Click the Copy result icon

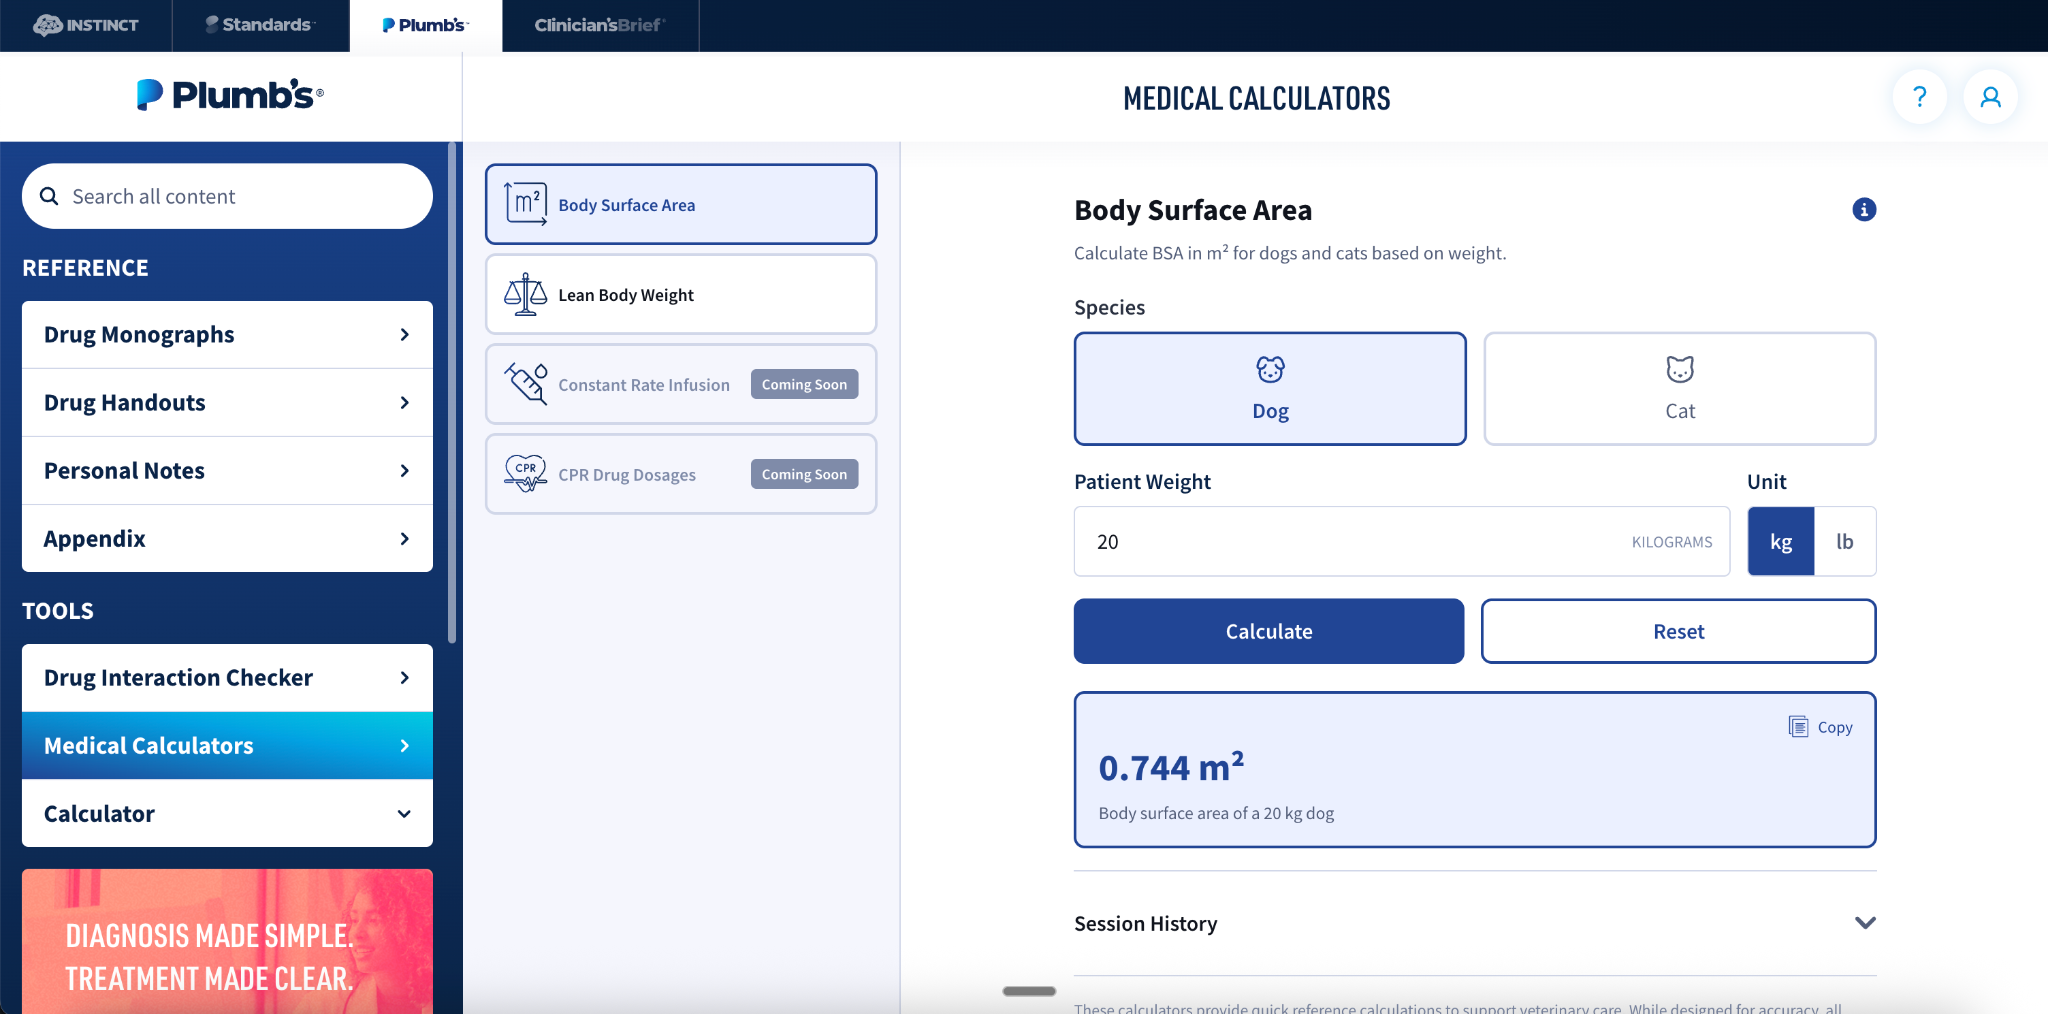click(x=1798, y=727)
